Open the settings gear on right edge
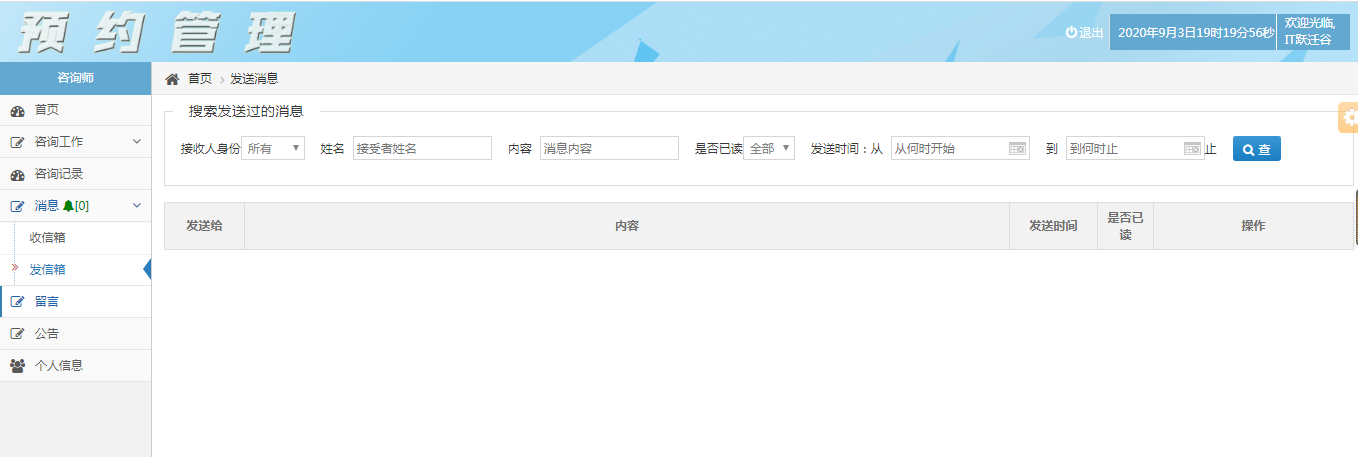Viewport: 1358px width, 457px height. point(1350,118)
